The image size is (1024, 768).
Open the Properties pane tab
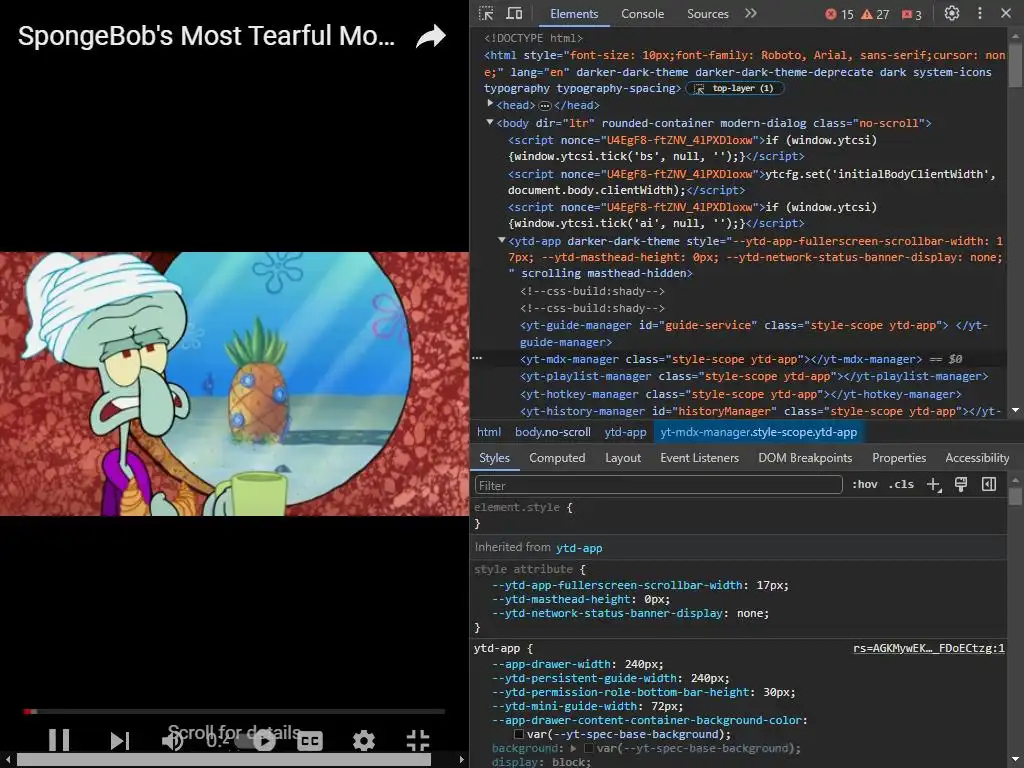click(x=899, y=458)
